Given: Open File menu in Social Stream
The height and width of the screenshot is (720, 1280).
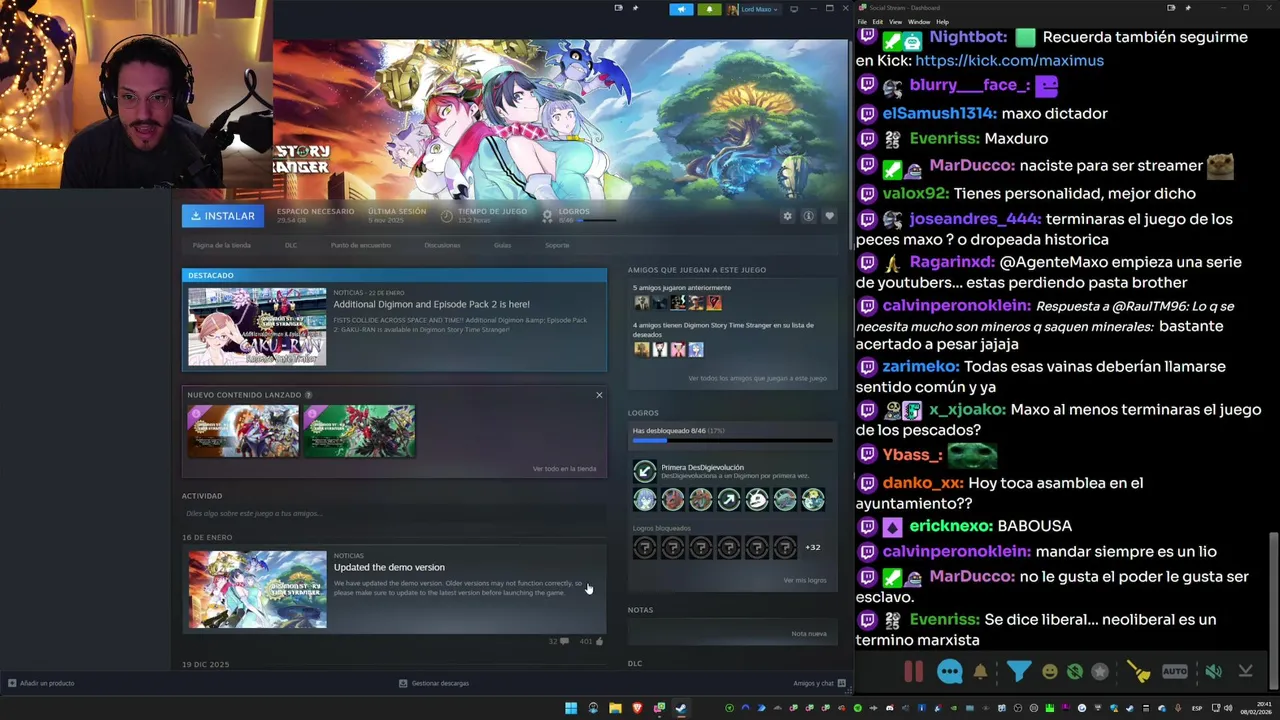Looking at the screenshot, I should 862,22.
